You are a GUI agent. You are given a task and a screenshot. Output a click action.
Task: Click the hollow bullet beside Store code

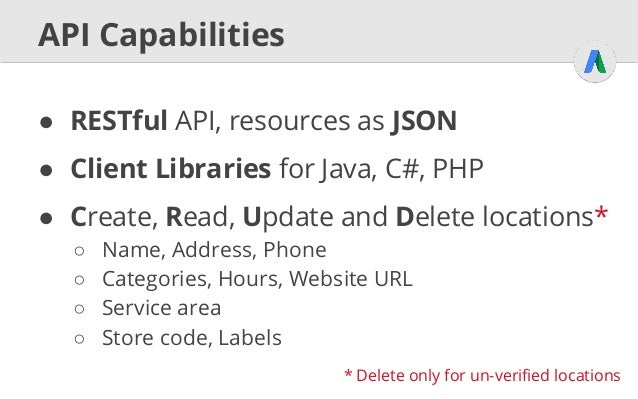point(80,338)
